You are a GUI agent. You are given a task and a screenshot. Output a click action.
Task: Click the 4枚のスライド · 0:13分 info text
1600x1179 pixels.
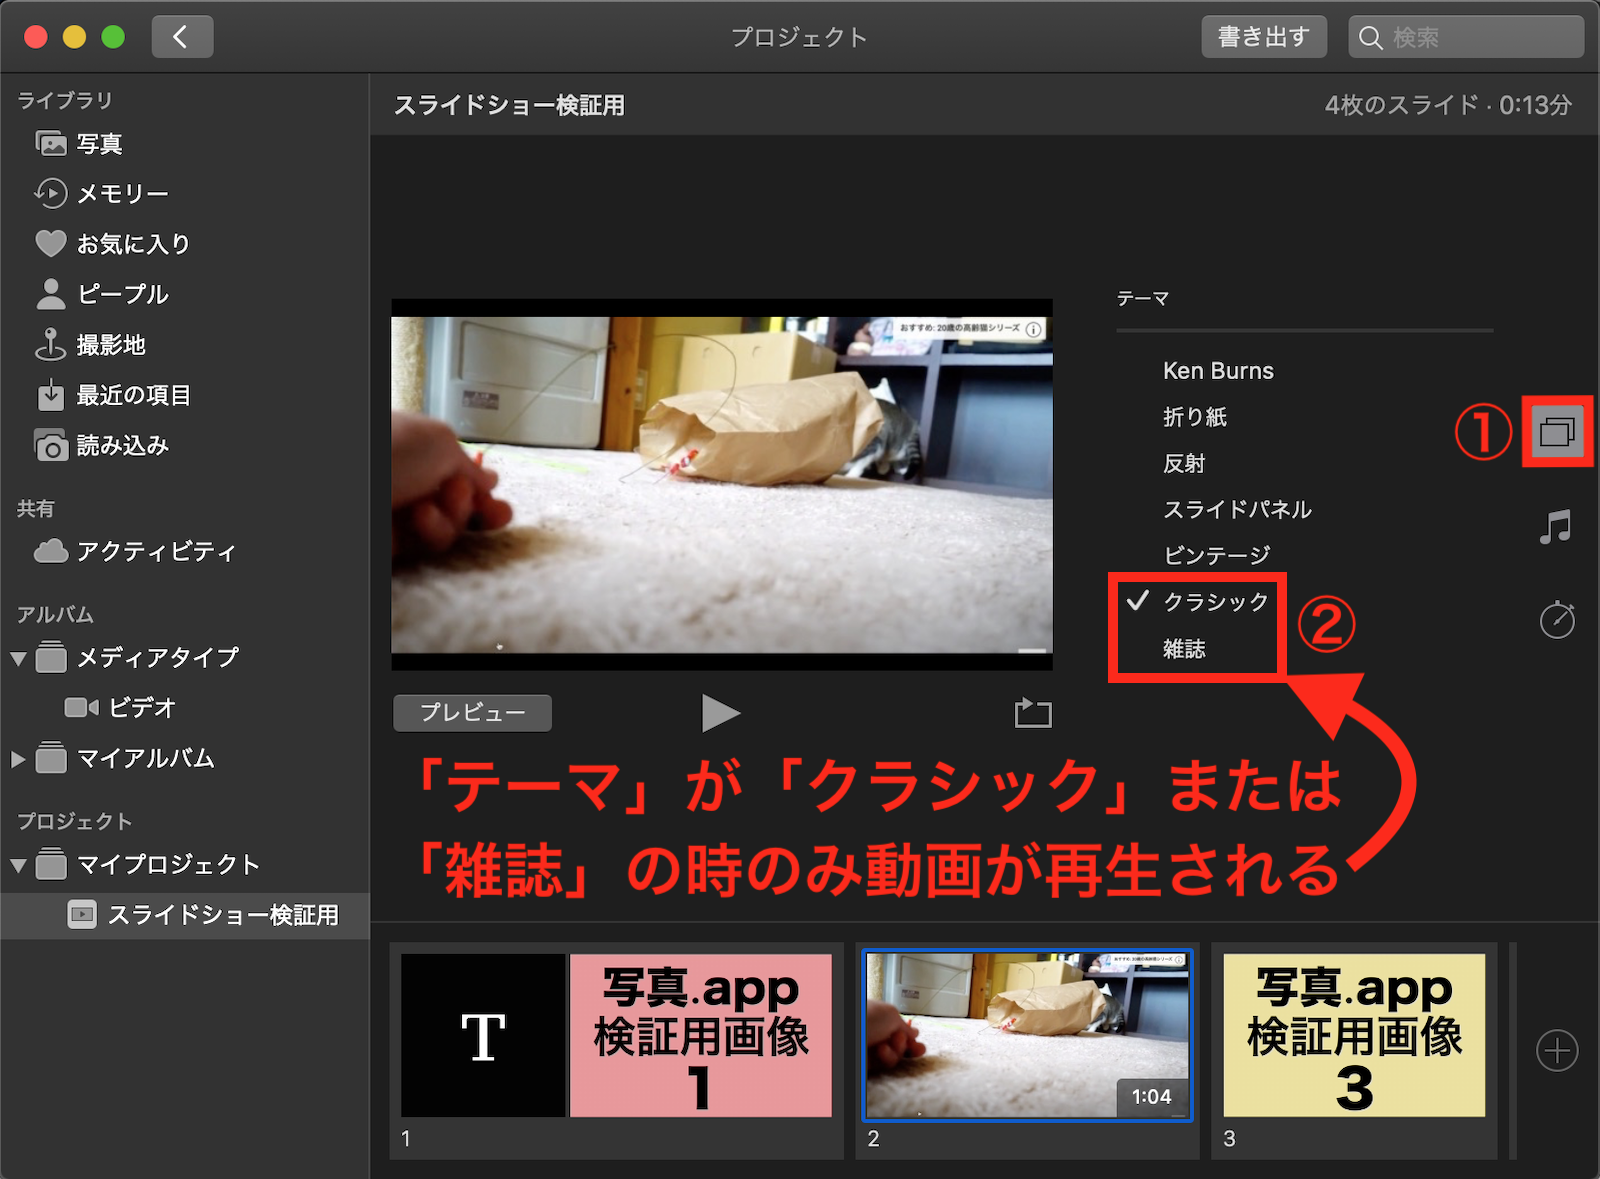1448,105
